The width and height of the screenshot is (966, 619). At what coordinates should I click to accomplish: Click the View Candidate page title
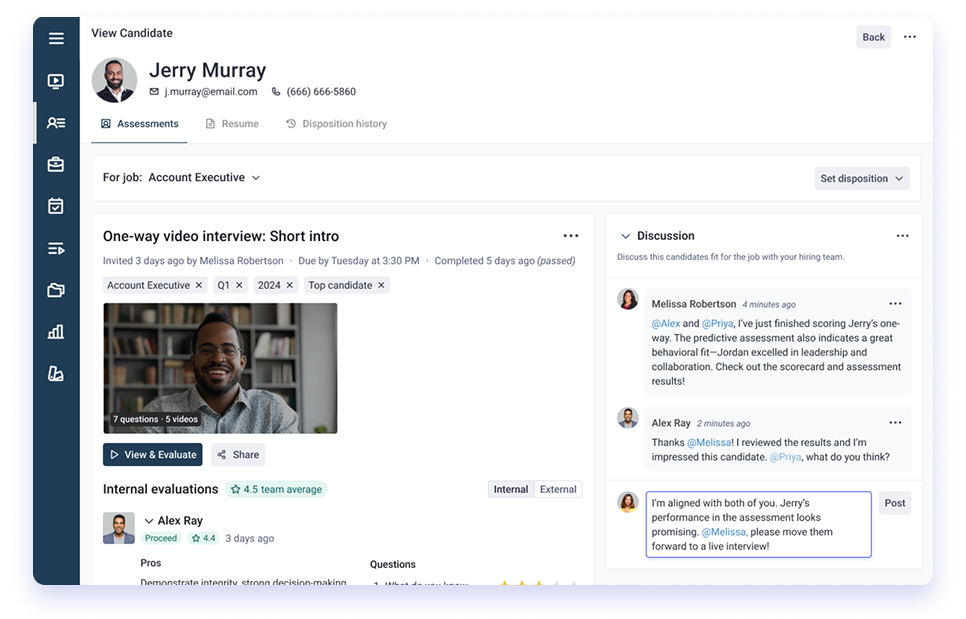pyautogui.click(x=132, y=33)
